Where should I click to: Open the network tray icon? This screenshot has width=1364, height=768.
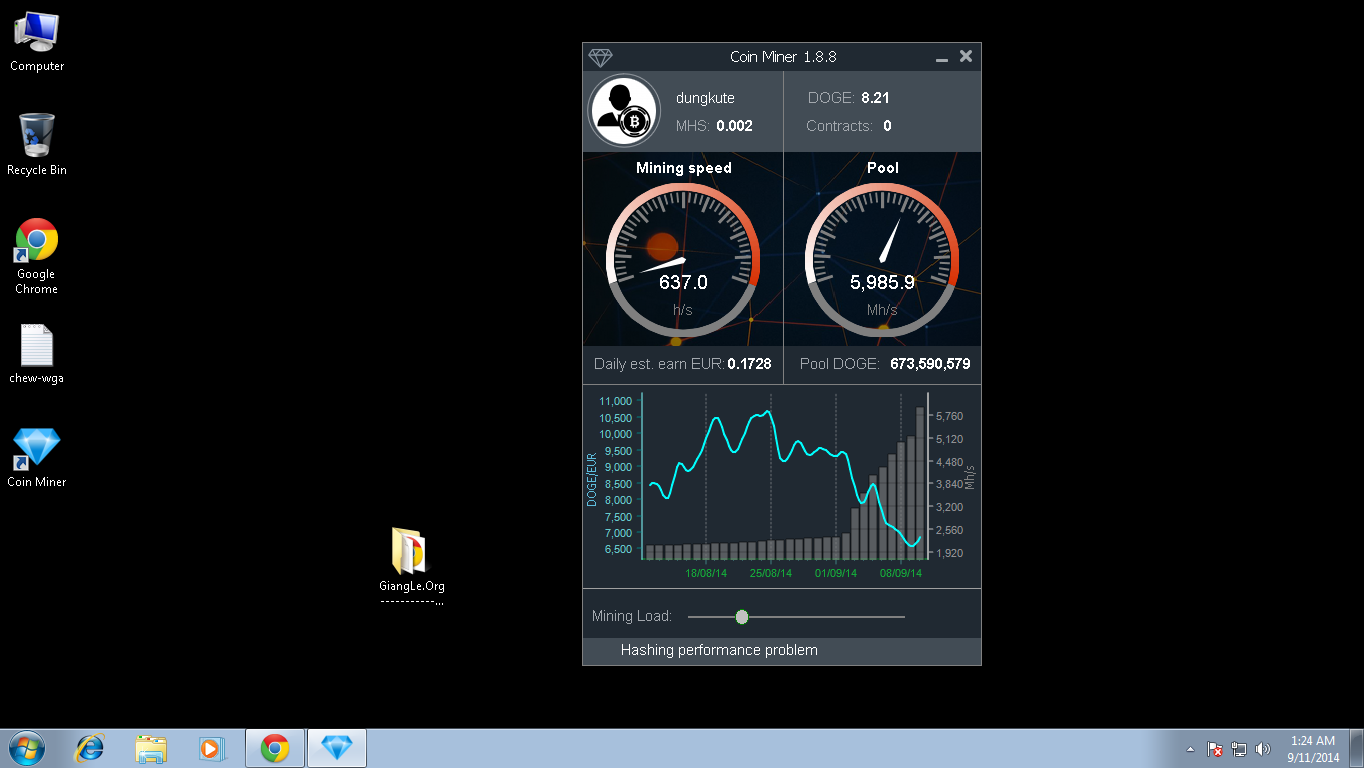tap(1239, 749)
